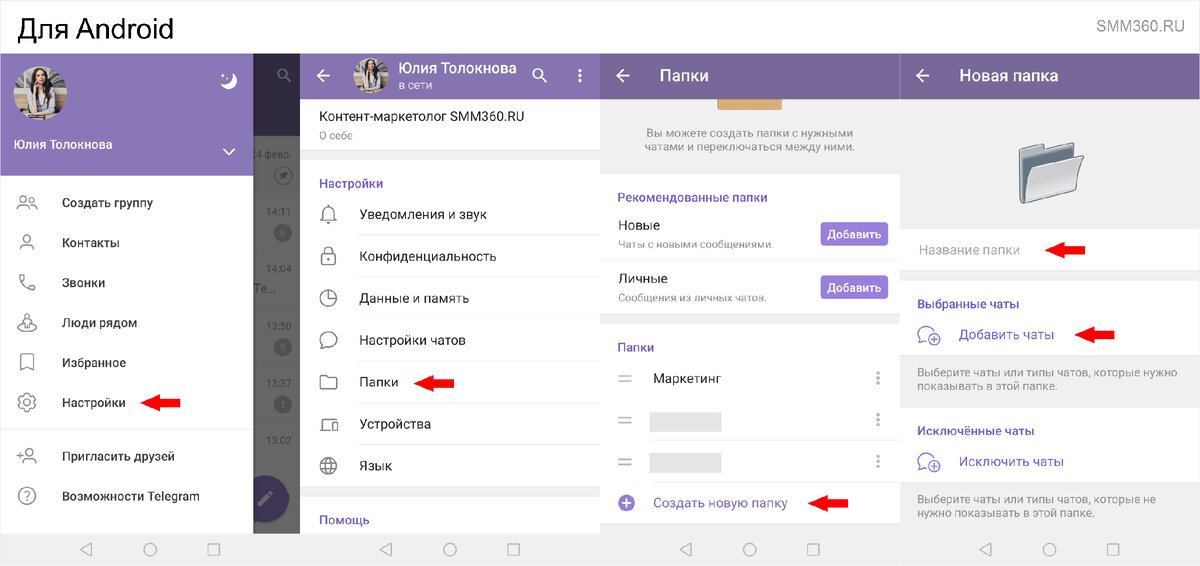The image size is (1200, 566).
Task: Grab reorder handle of Маркетинг folder
Action: (x=625, y=378)
